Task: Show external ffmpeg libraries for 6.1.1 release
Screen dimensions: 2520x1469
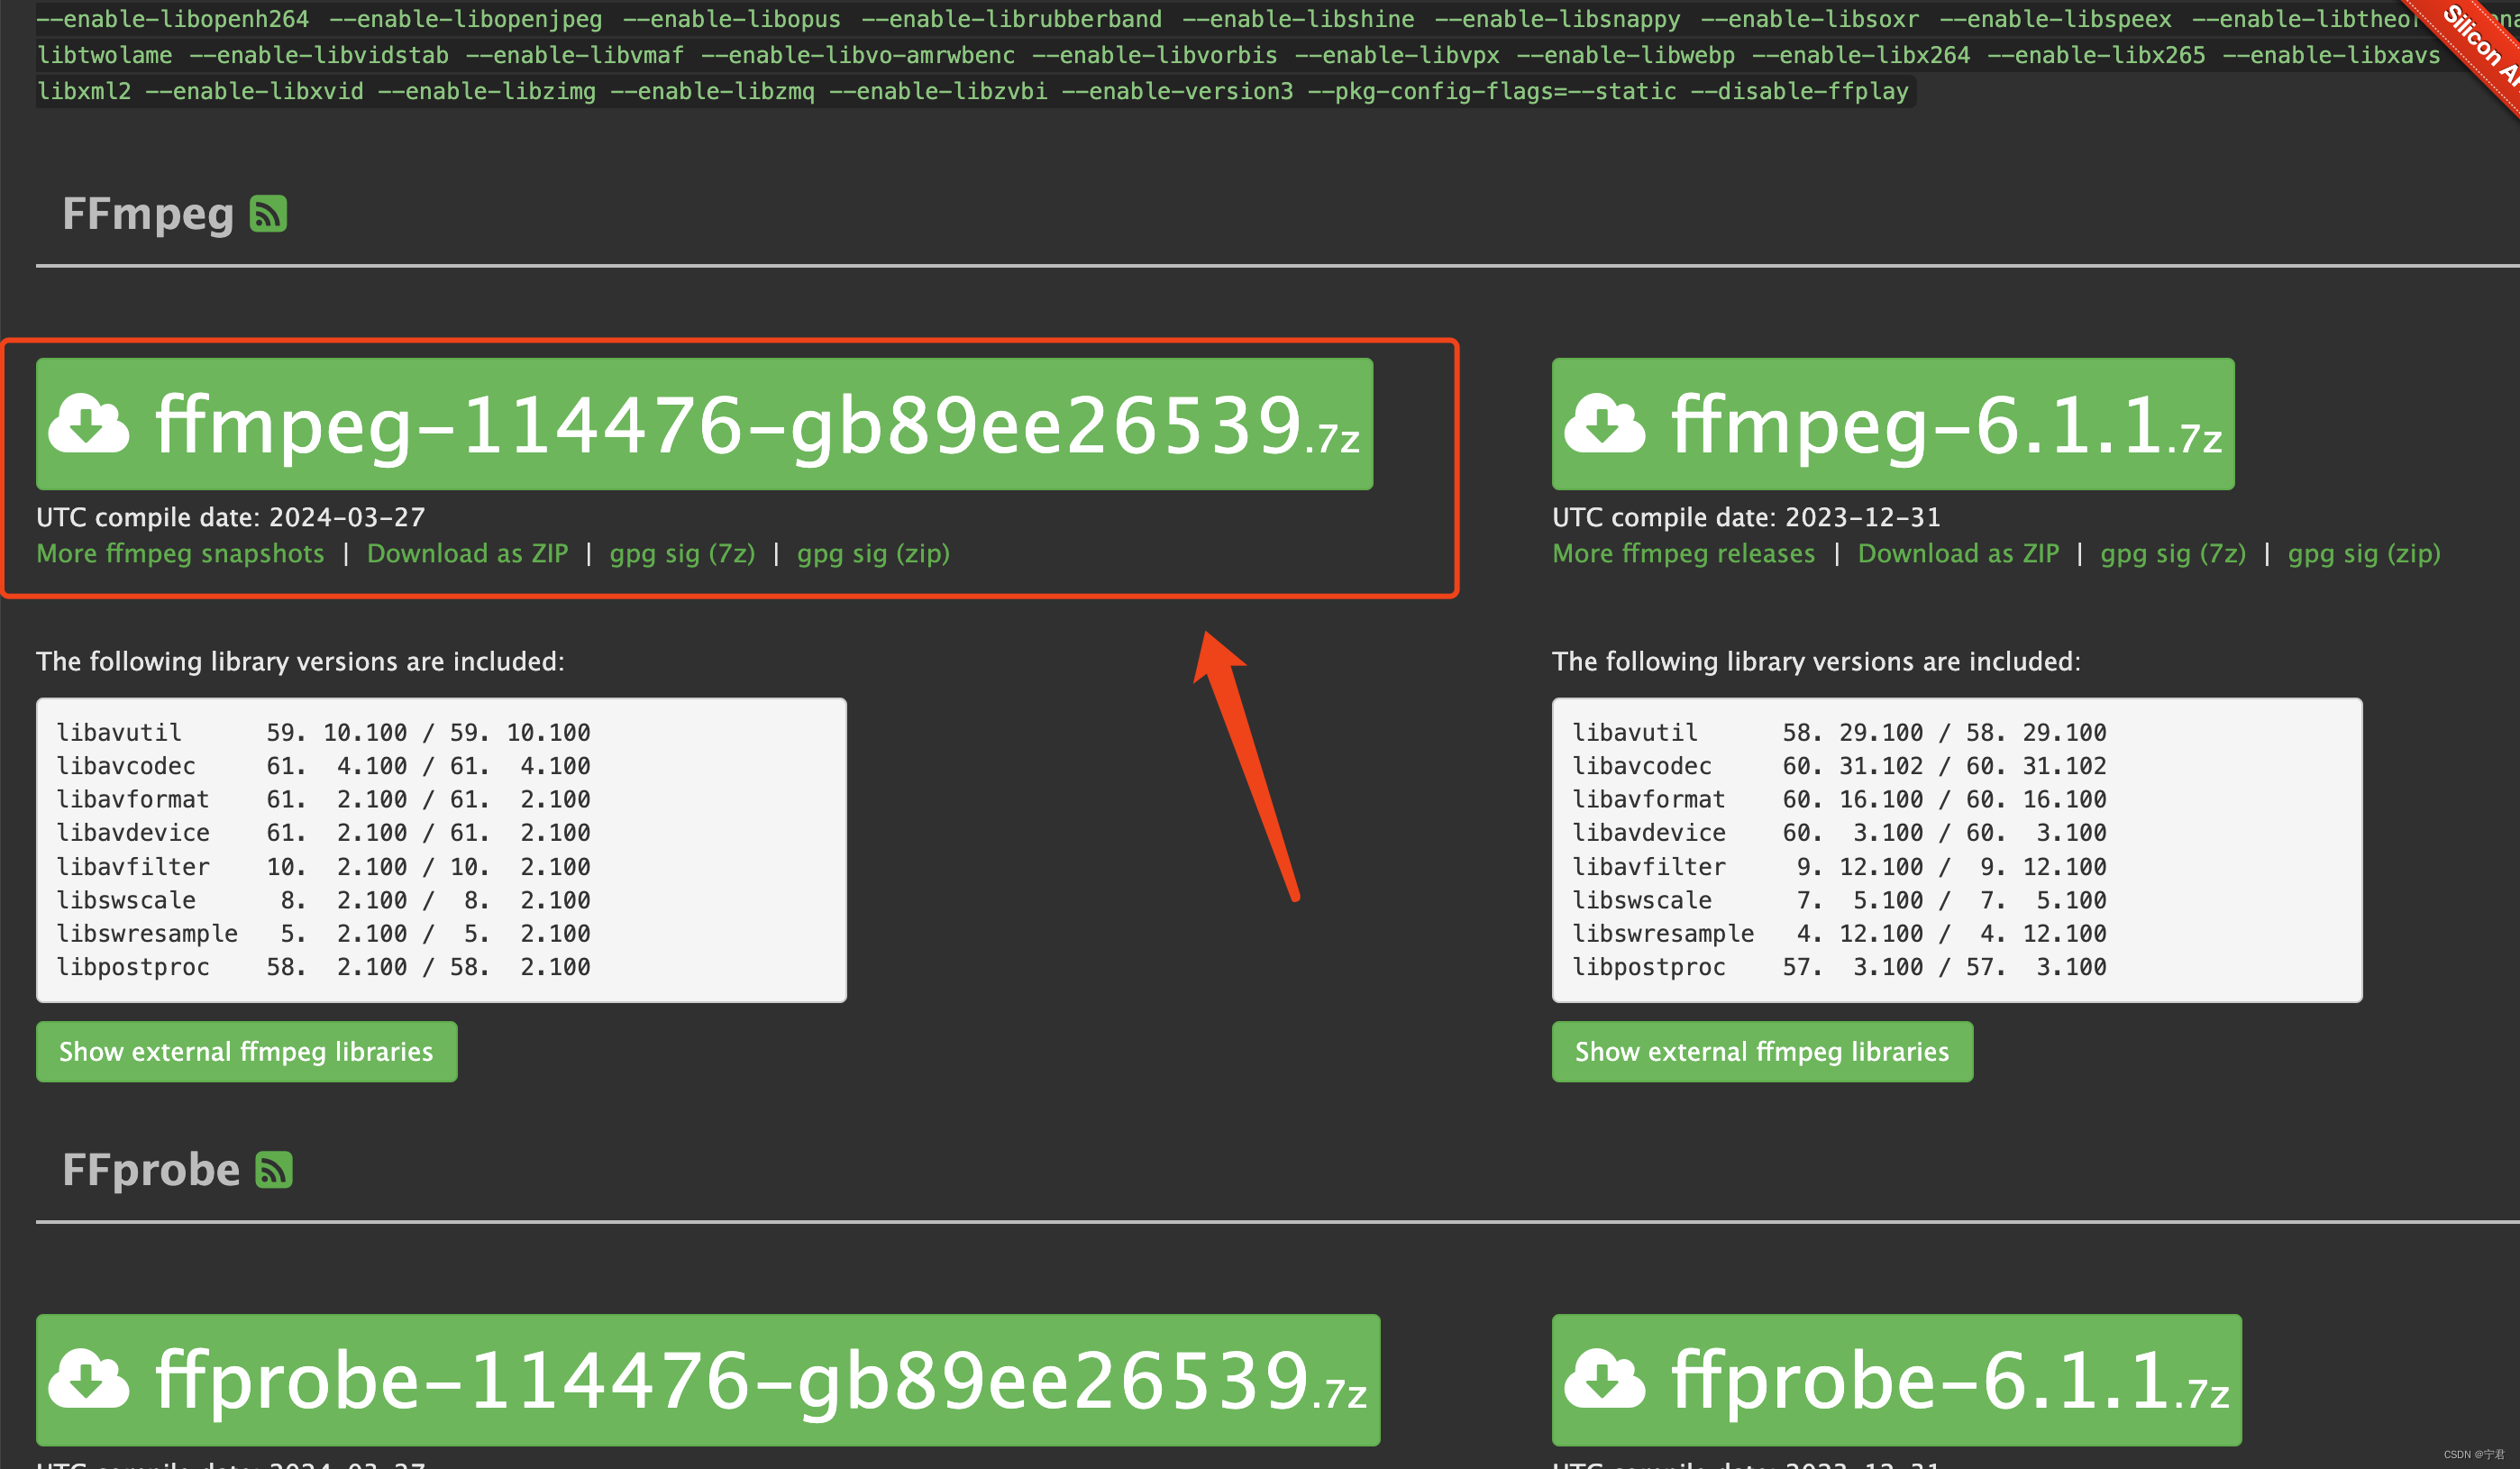Action: pyautogui.click(x=1762, y=1052)
